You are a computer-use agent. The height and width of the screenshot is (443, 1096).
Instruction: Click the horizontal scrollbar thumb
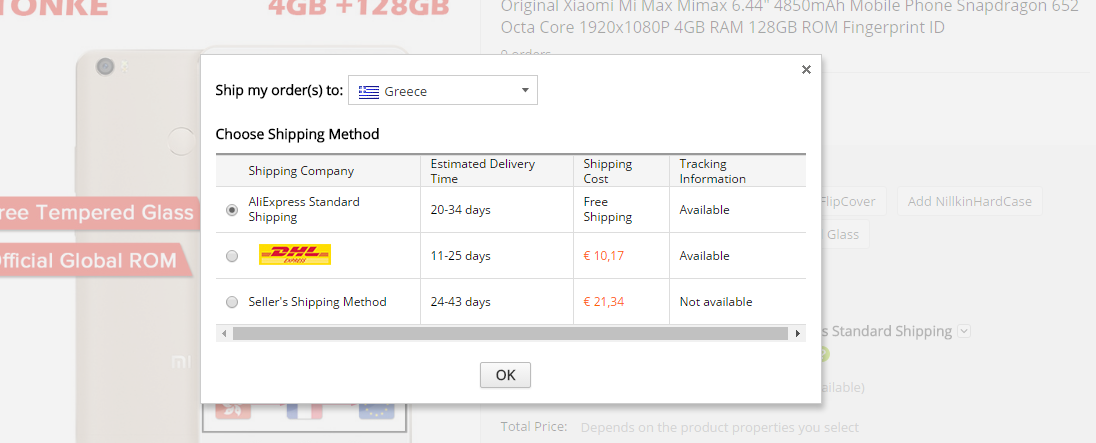pos(510,333)
